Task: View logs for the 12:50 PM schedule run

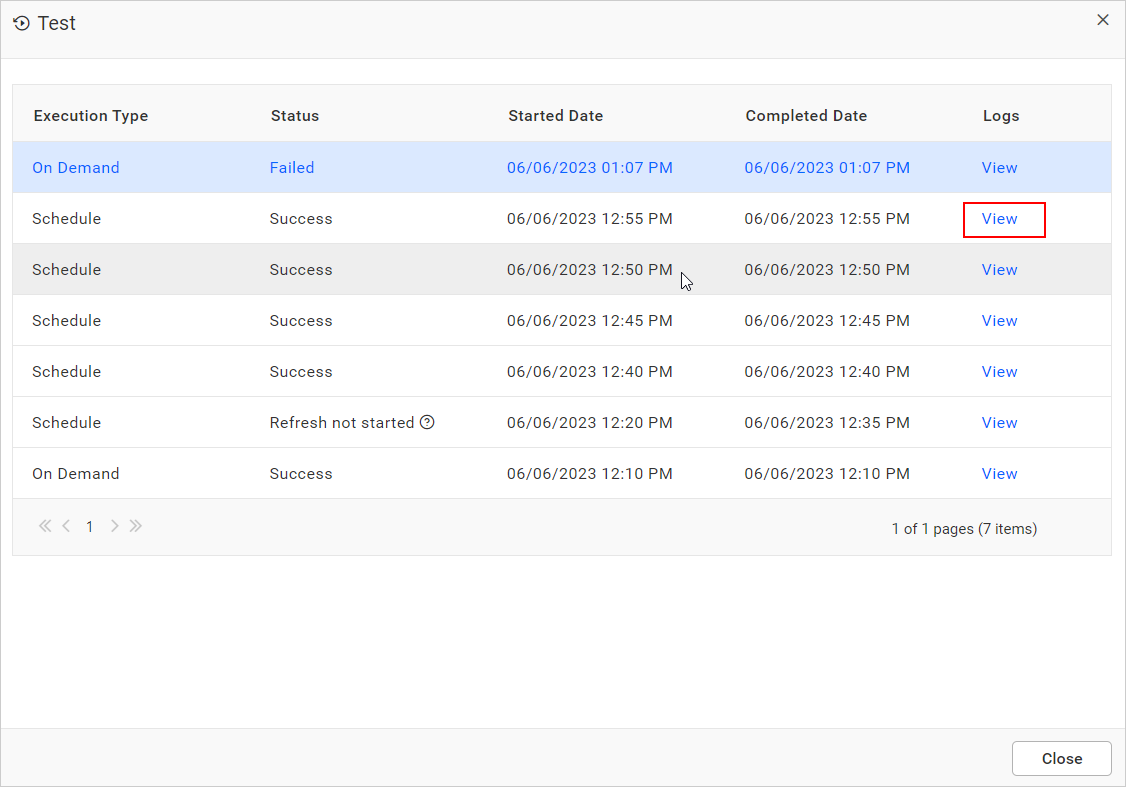Action: [999, 269]
